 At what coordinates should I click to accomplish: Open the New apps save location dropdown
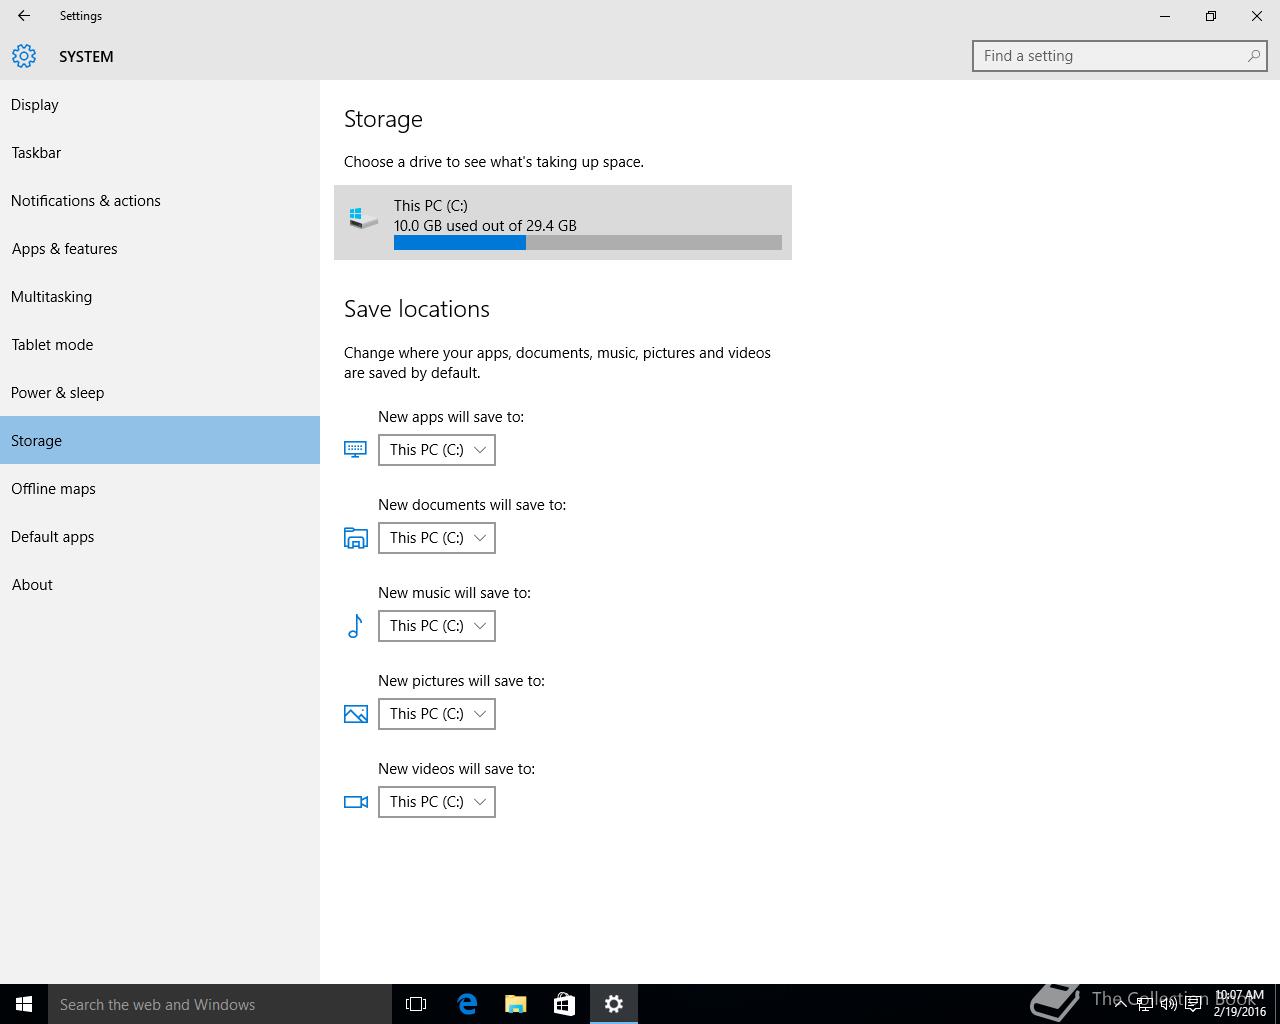click(x=437, y=450)
